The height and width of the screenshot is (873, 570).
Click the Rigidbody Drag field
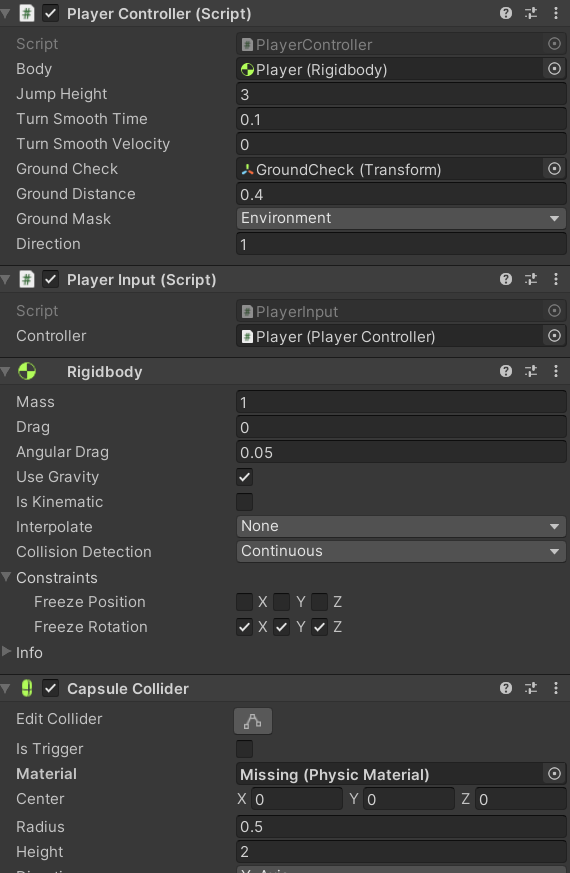(x=401, y=427)
